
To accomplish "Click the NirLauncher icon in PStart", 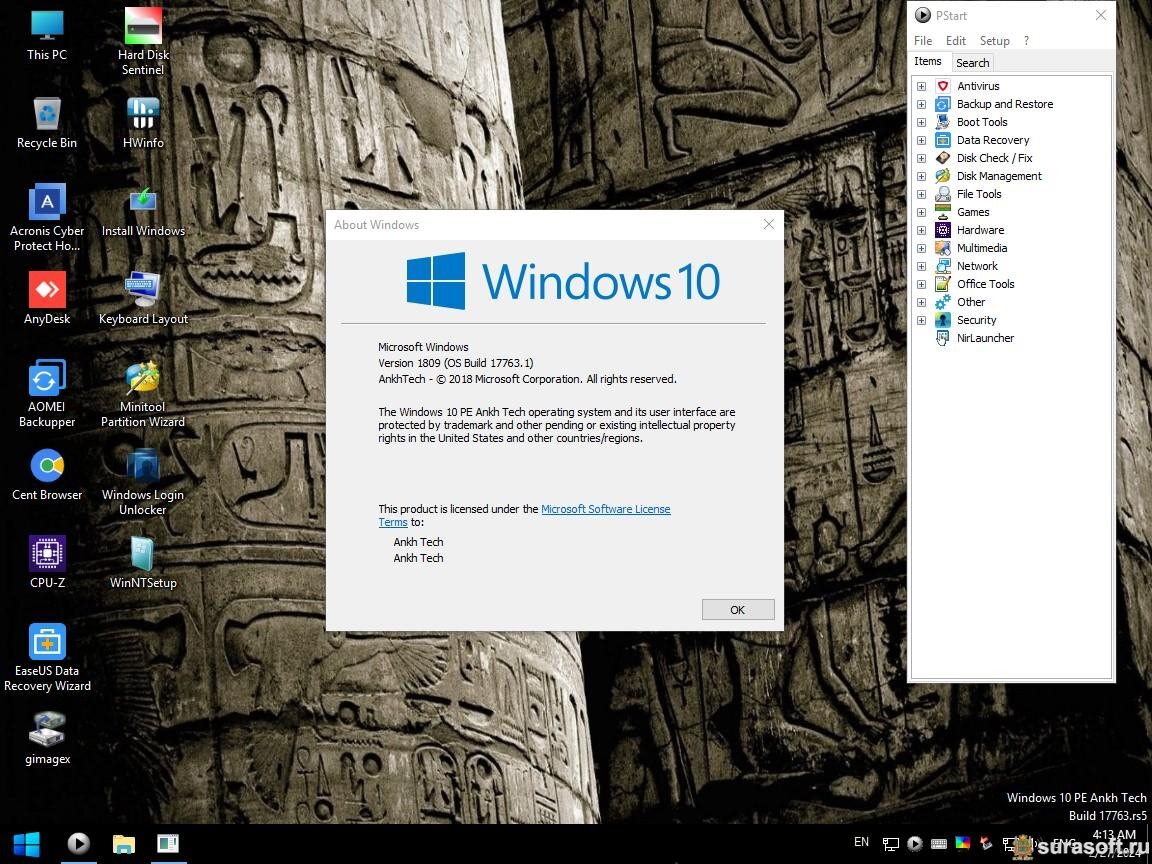I will pyautogui.click(x=943, y=338).
